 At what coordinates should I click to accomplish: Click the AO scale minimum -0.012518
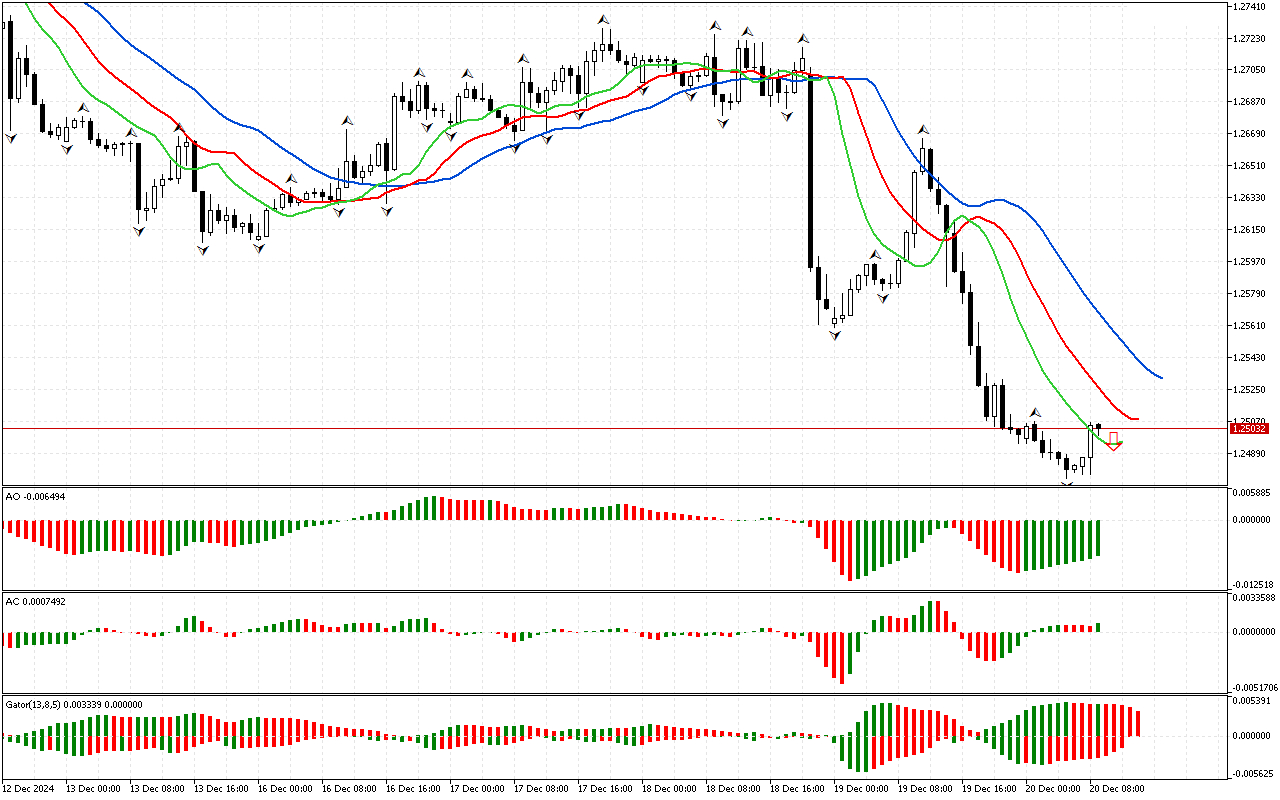click(x=1251, y=585)
